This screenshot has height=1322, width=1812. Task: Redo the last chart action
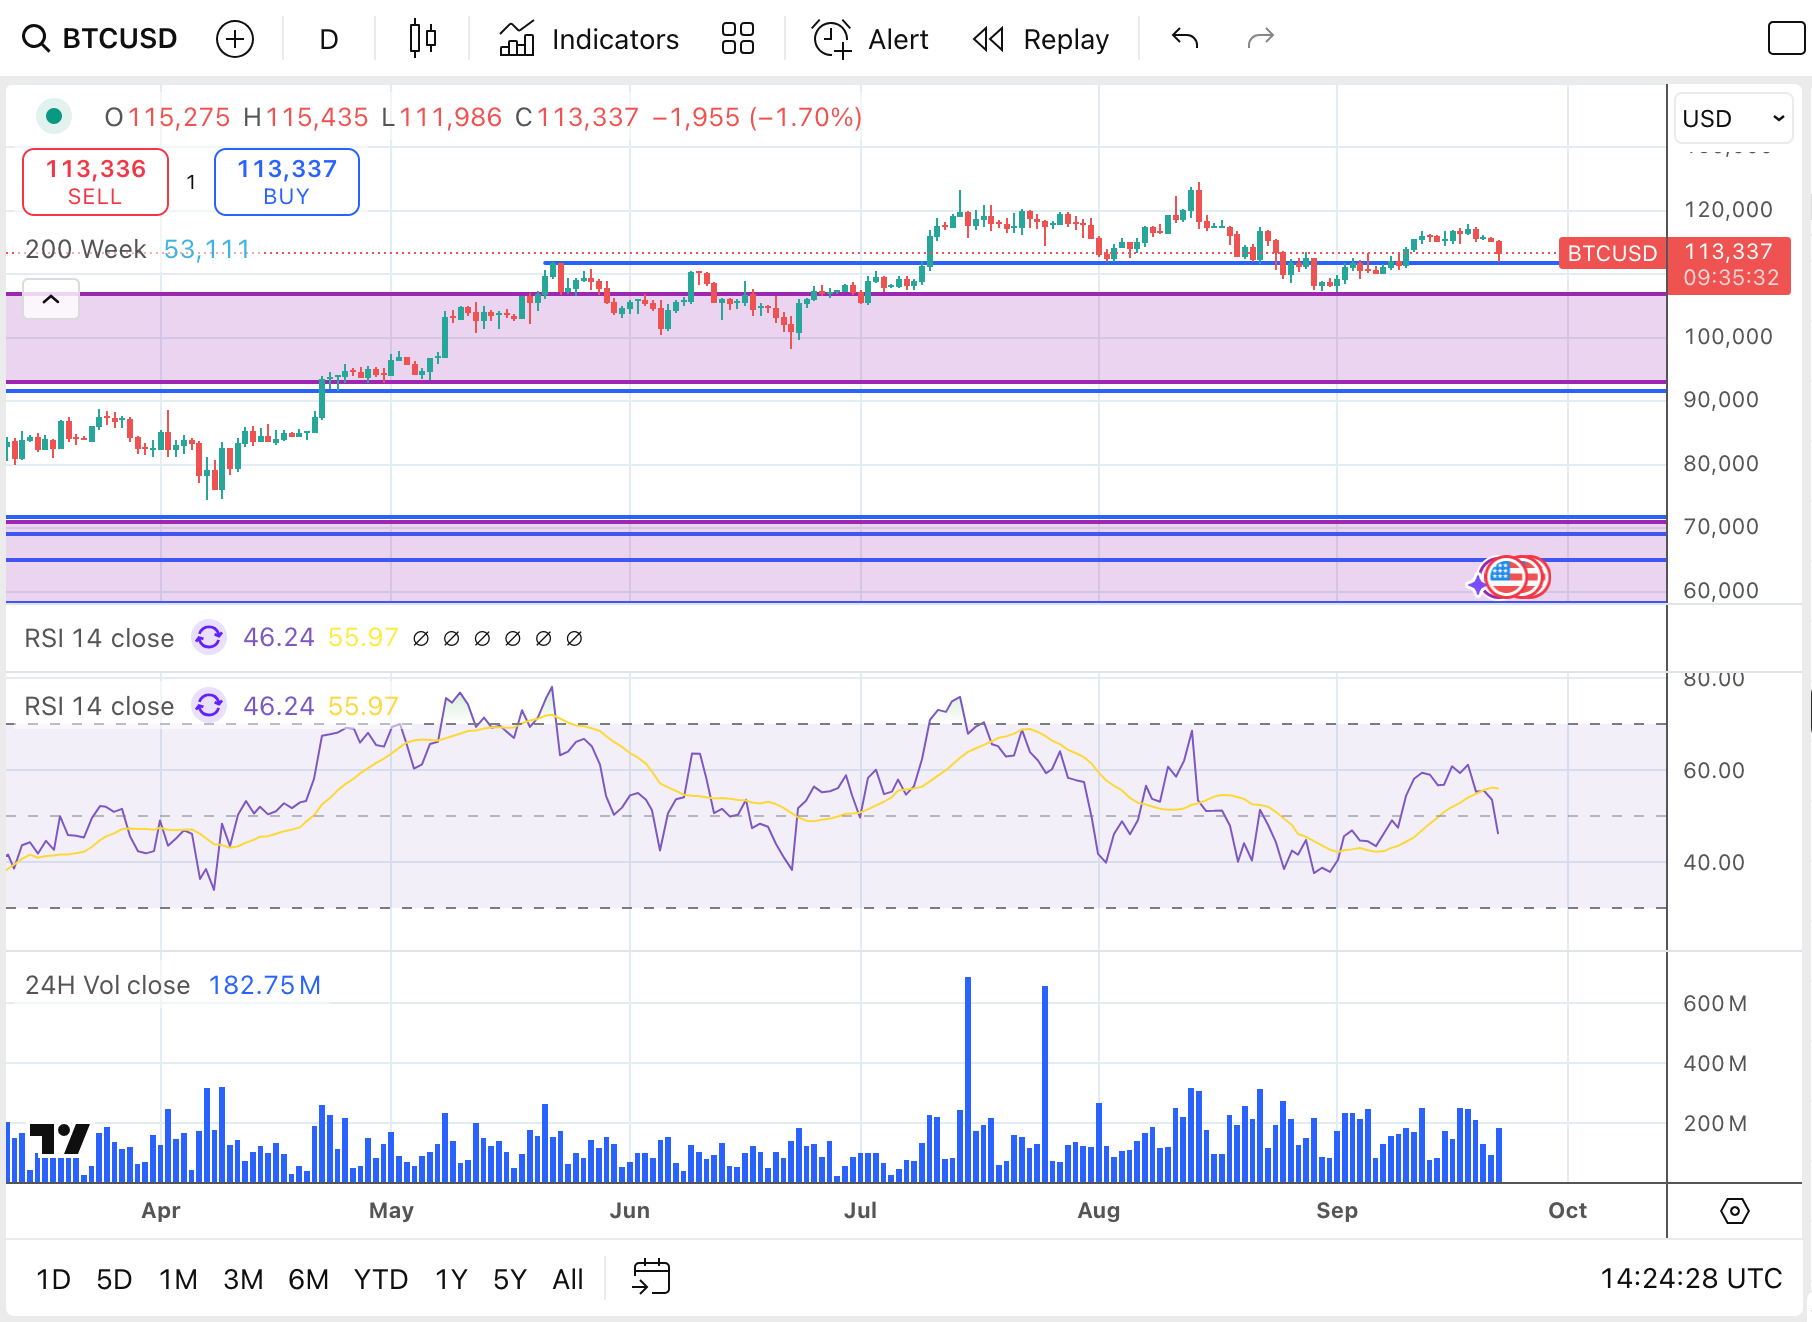coord(1261,39)
